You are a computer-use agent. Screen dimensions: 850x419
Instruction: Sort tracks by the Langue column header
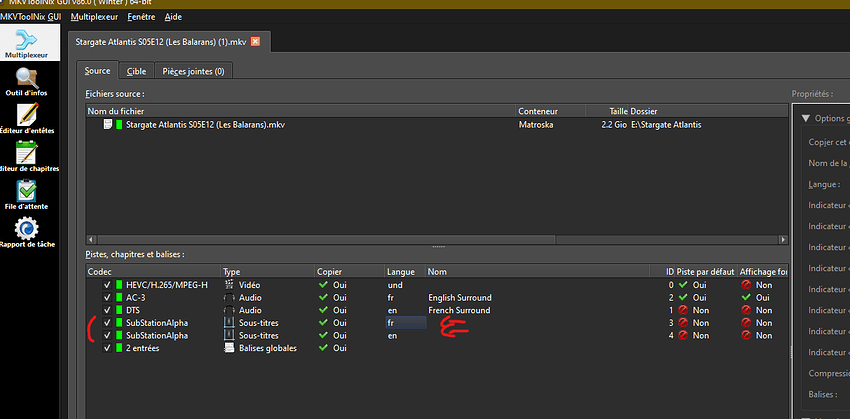tap(405, 272)
